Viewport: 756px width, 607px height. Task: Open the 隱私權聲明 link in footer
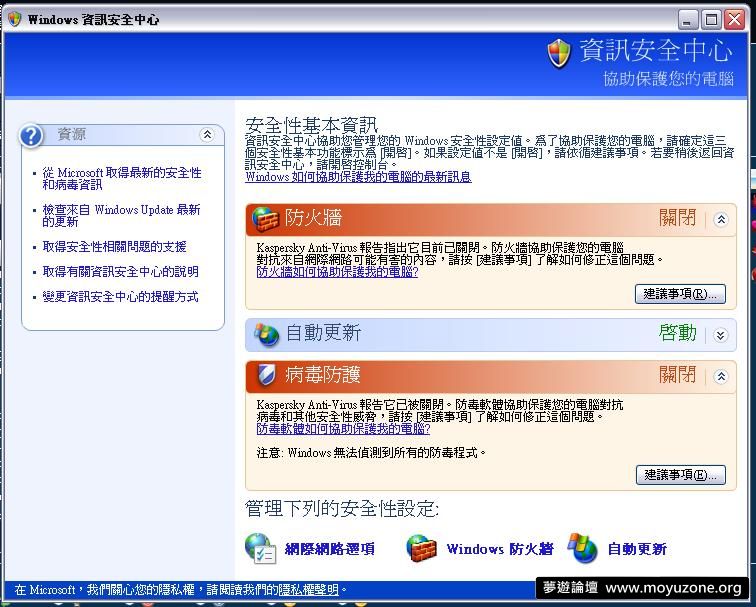309,589
